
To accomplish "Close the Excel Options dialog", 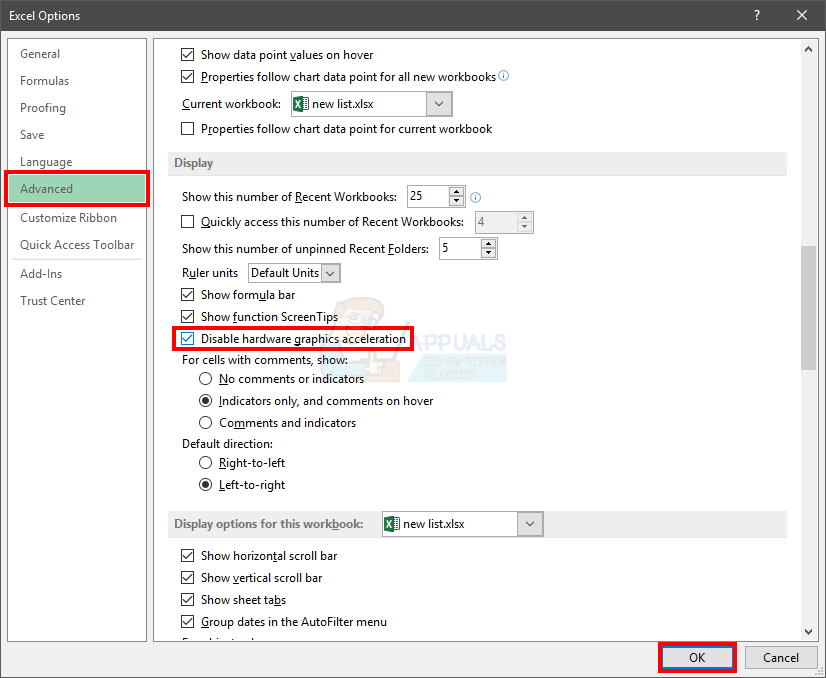I will pos(802,15).
